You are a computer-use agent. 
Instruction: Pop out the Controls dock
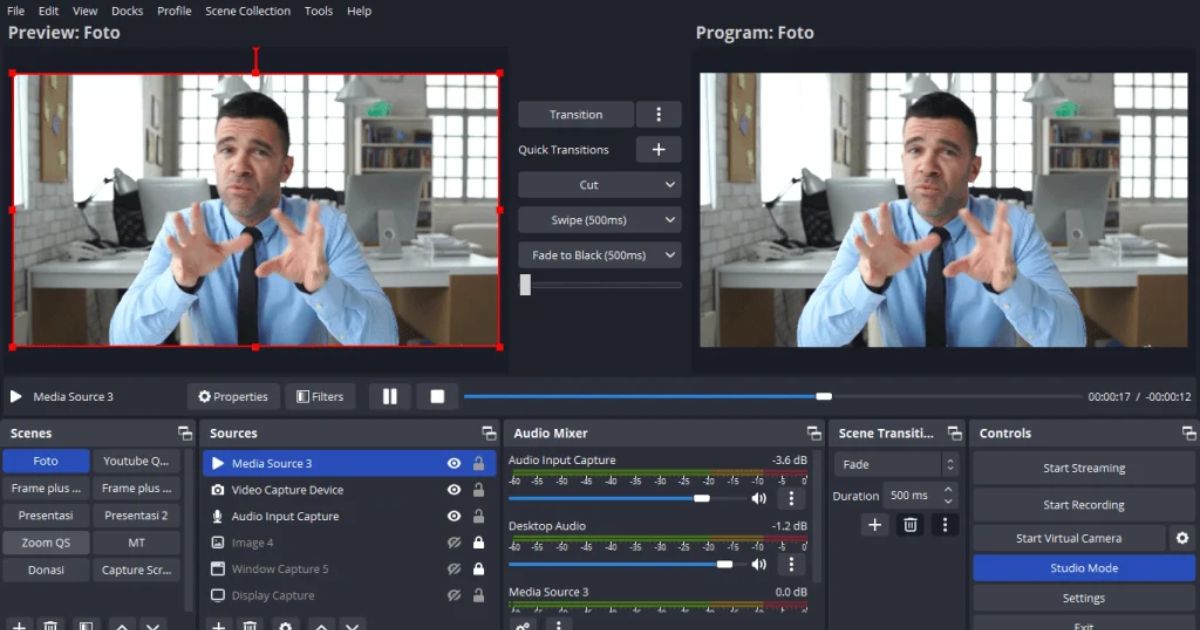[x=1189, y=433]
